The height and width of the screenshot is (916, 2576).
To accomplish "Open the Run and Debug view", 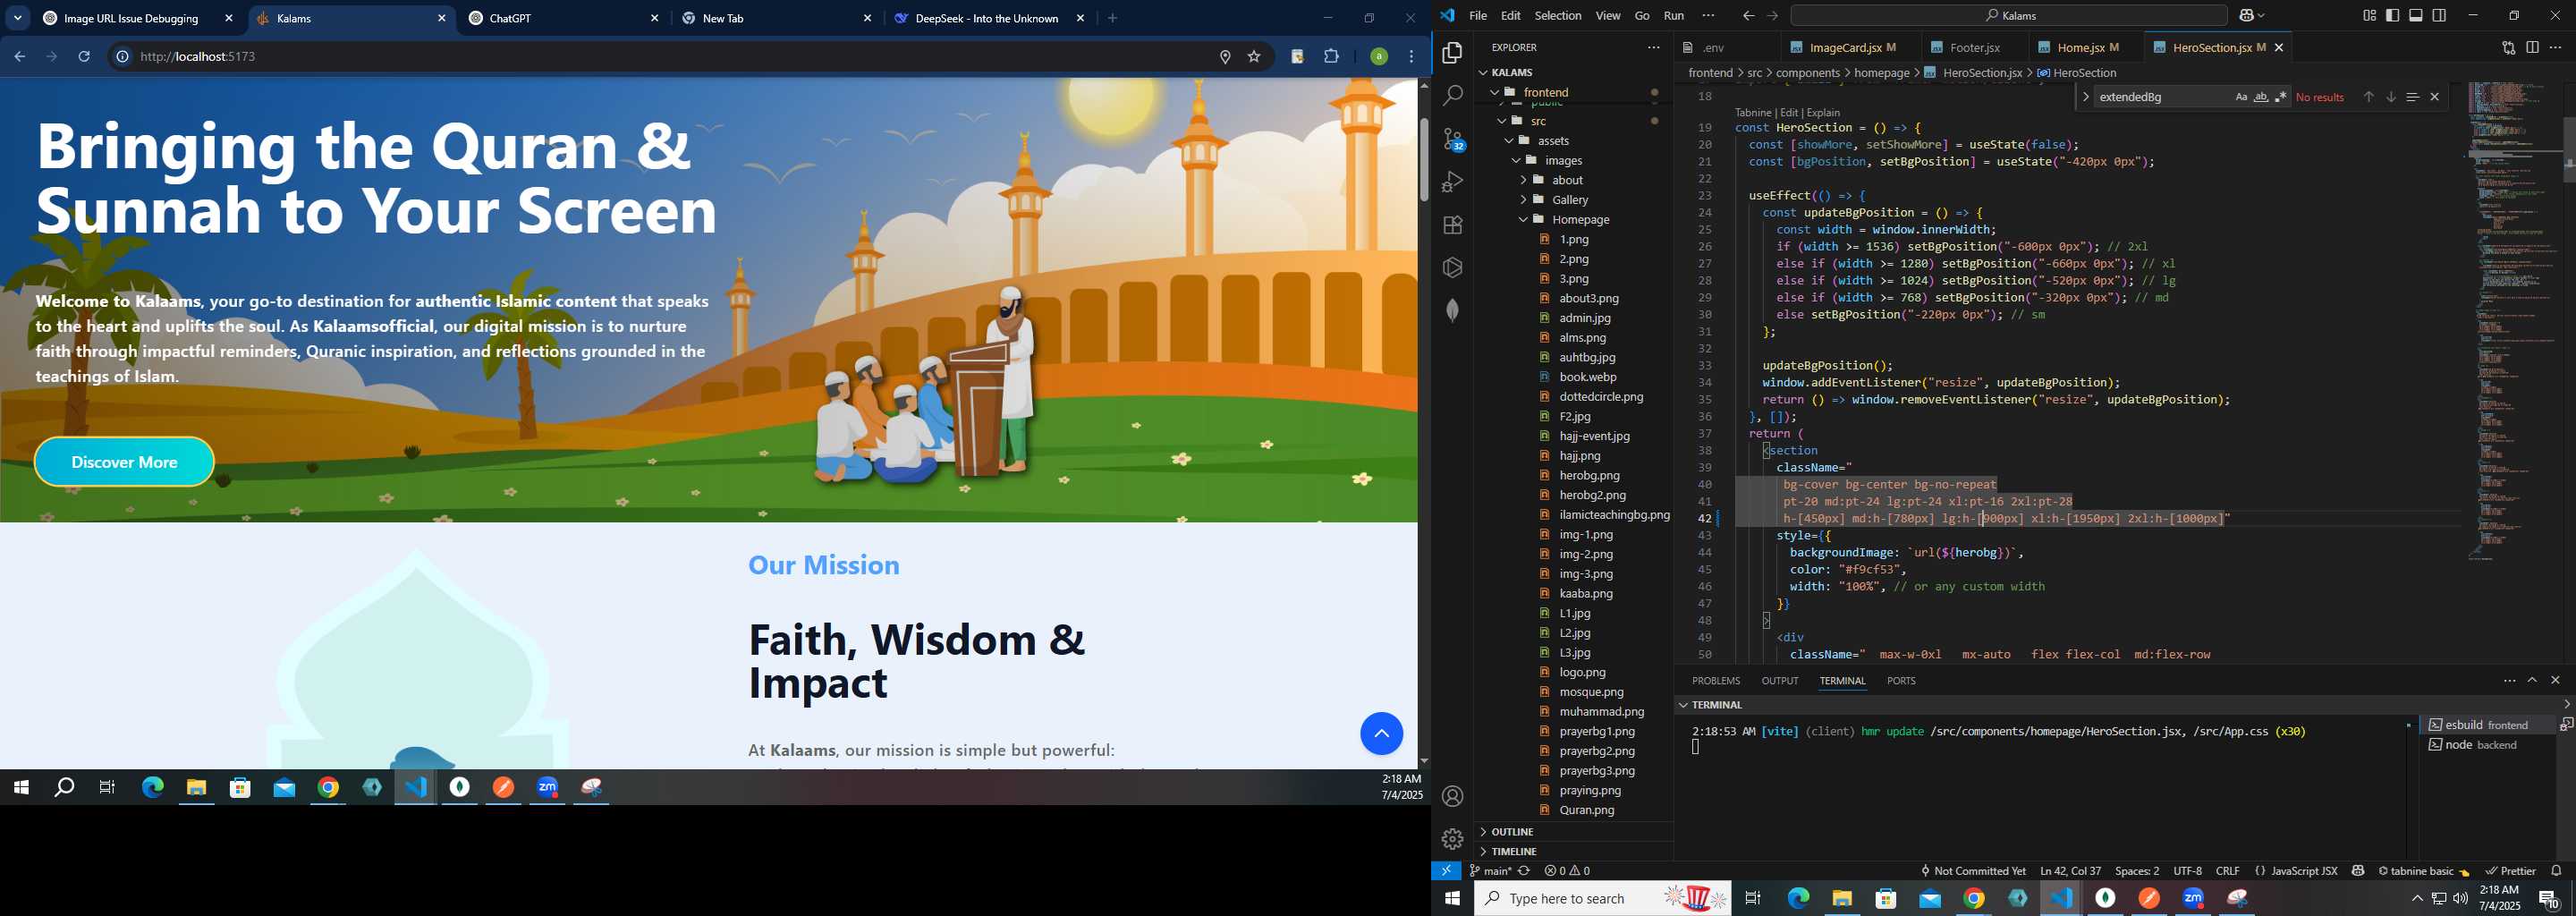I will point(1452,182).
